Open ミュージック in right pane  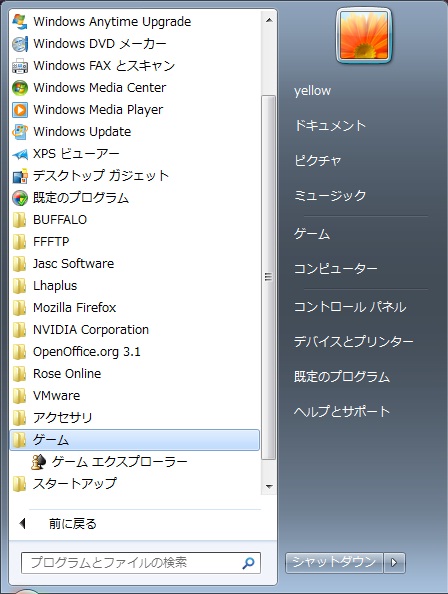(x=330, y=195)
